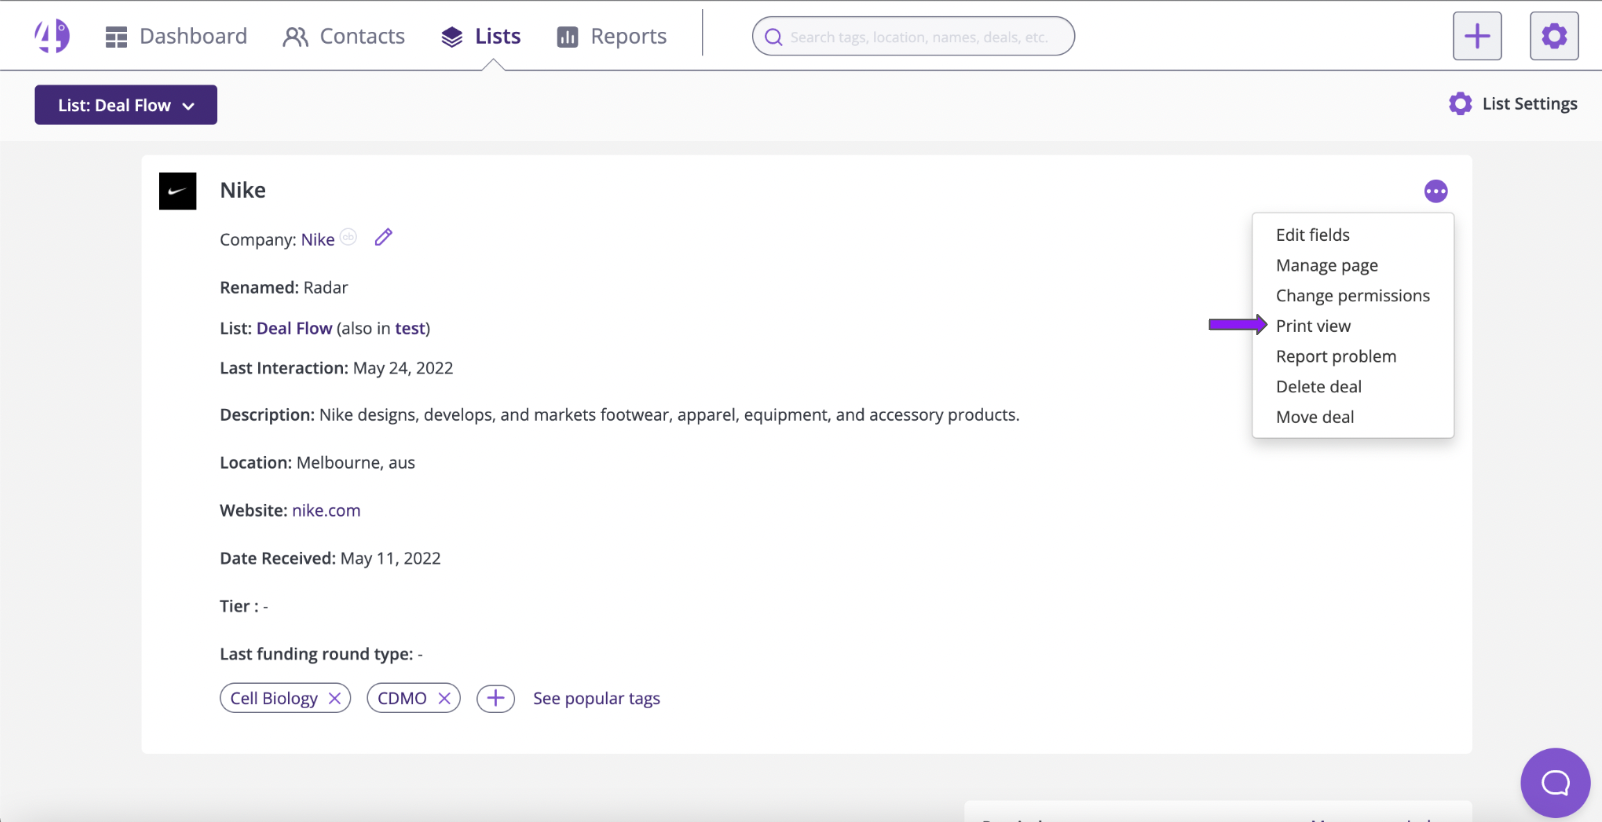
Task: Click the Last Interaction date May 24, 2022
Action: tap(403, 368)
